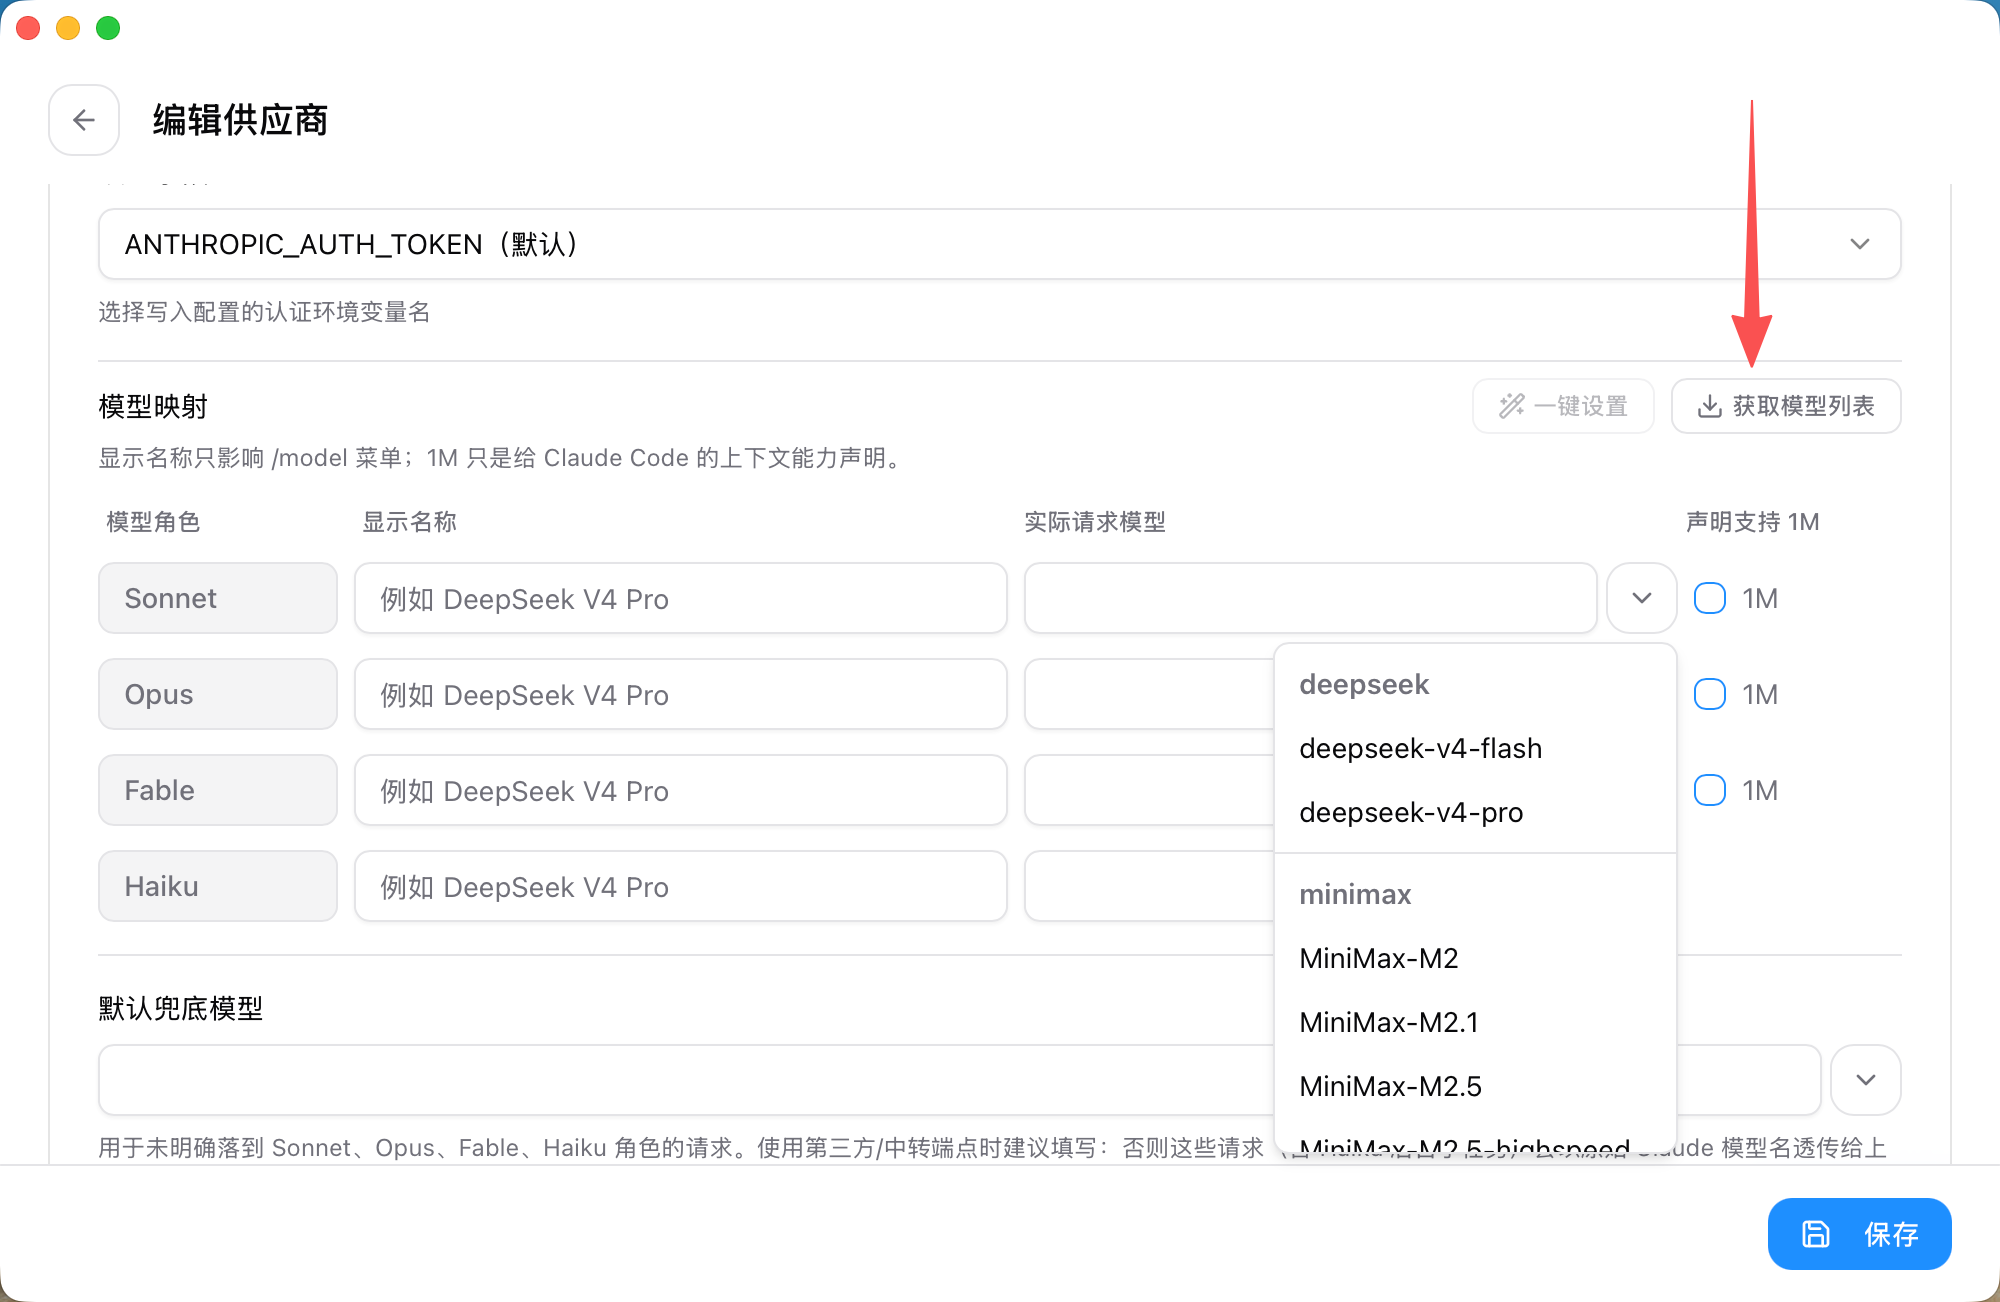Click the Haiku model role box
Viewport: 2000px width, 1302px height.
[x=218, y=886]
